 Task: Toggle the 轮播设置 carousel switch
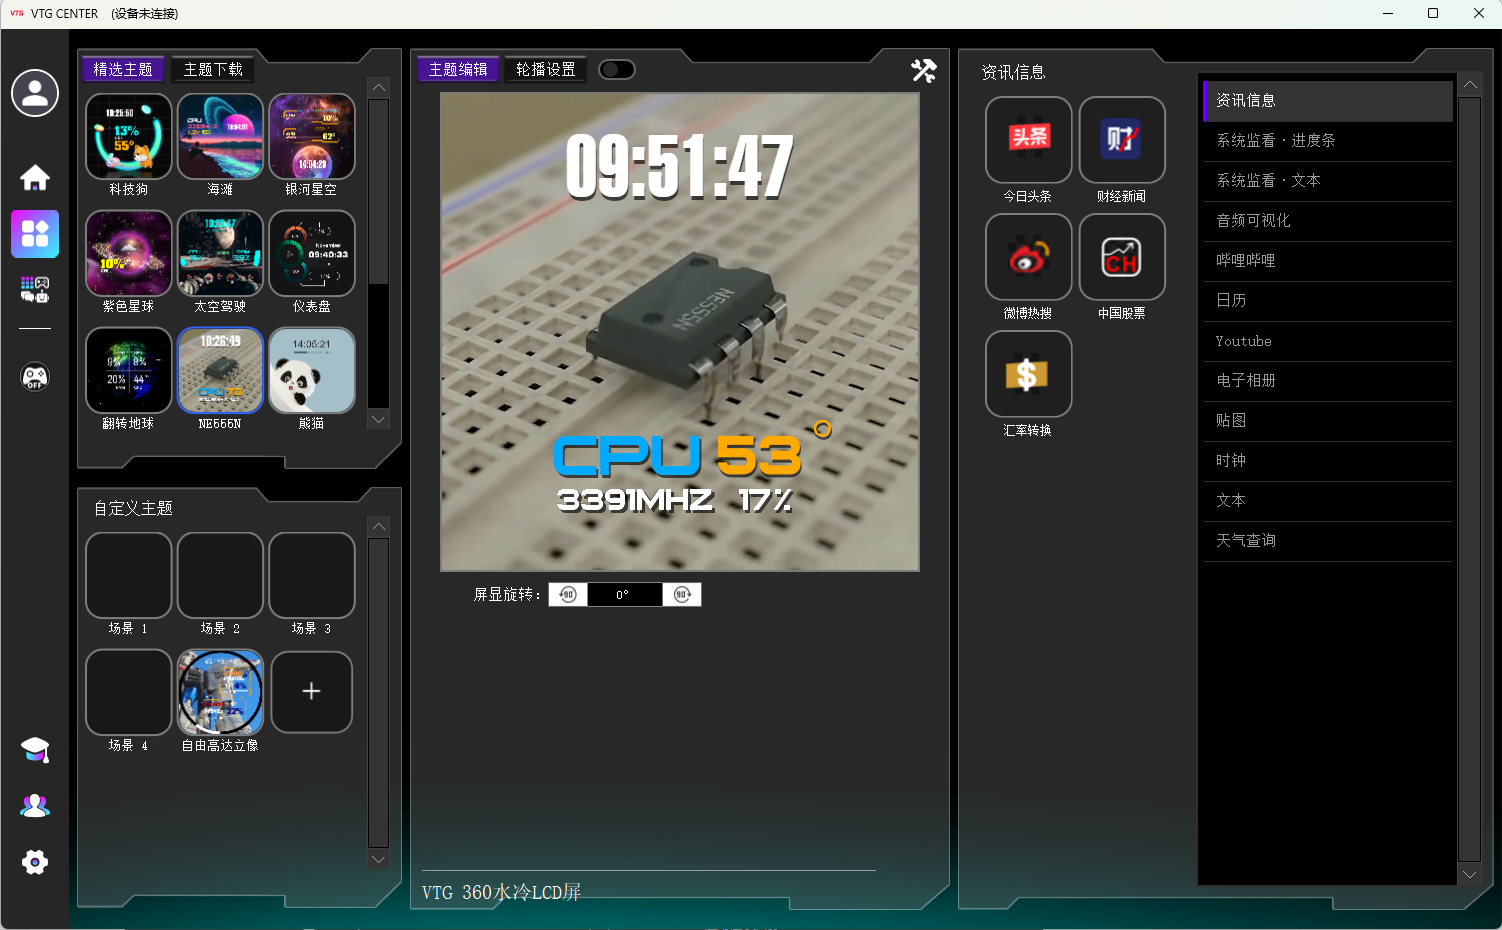click(x=616, y=69)
